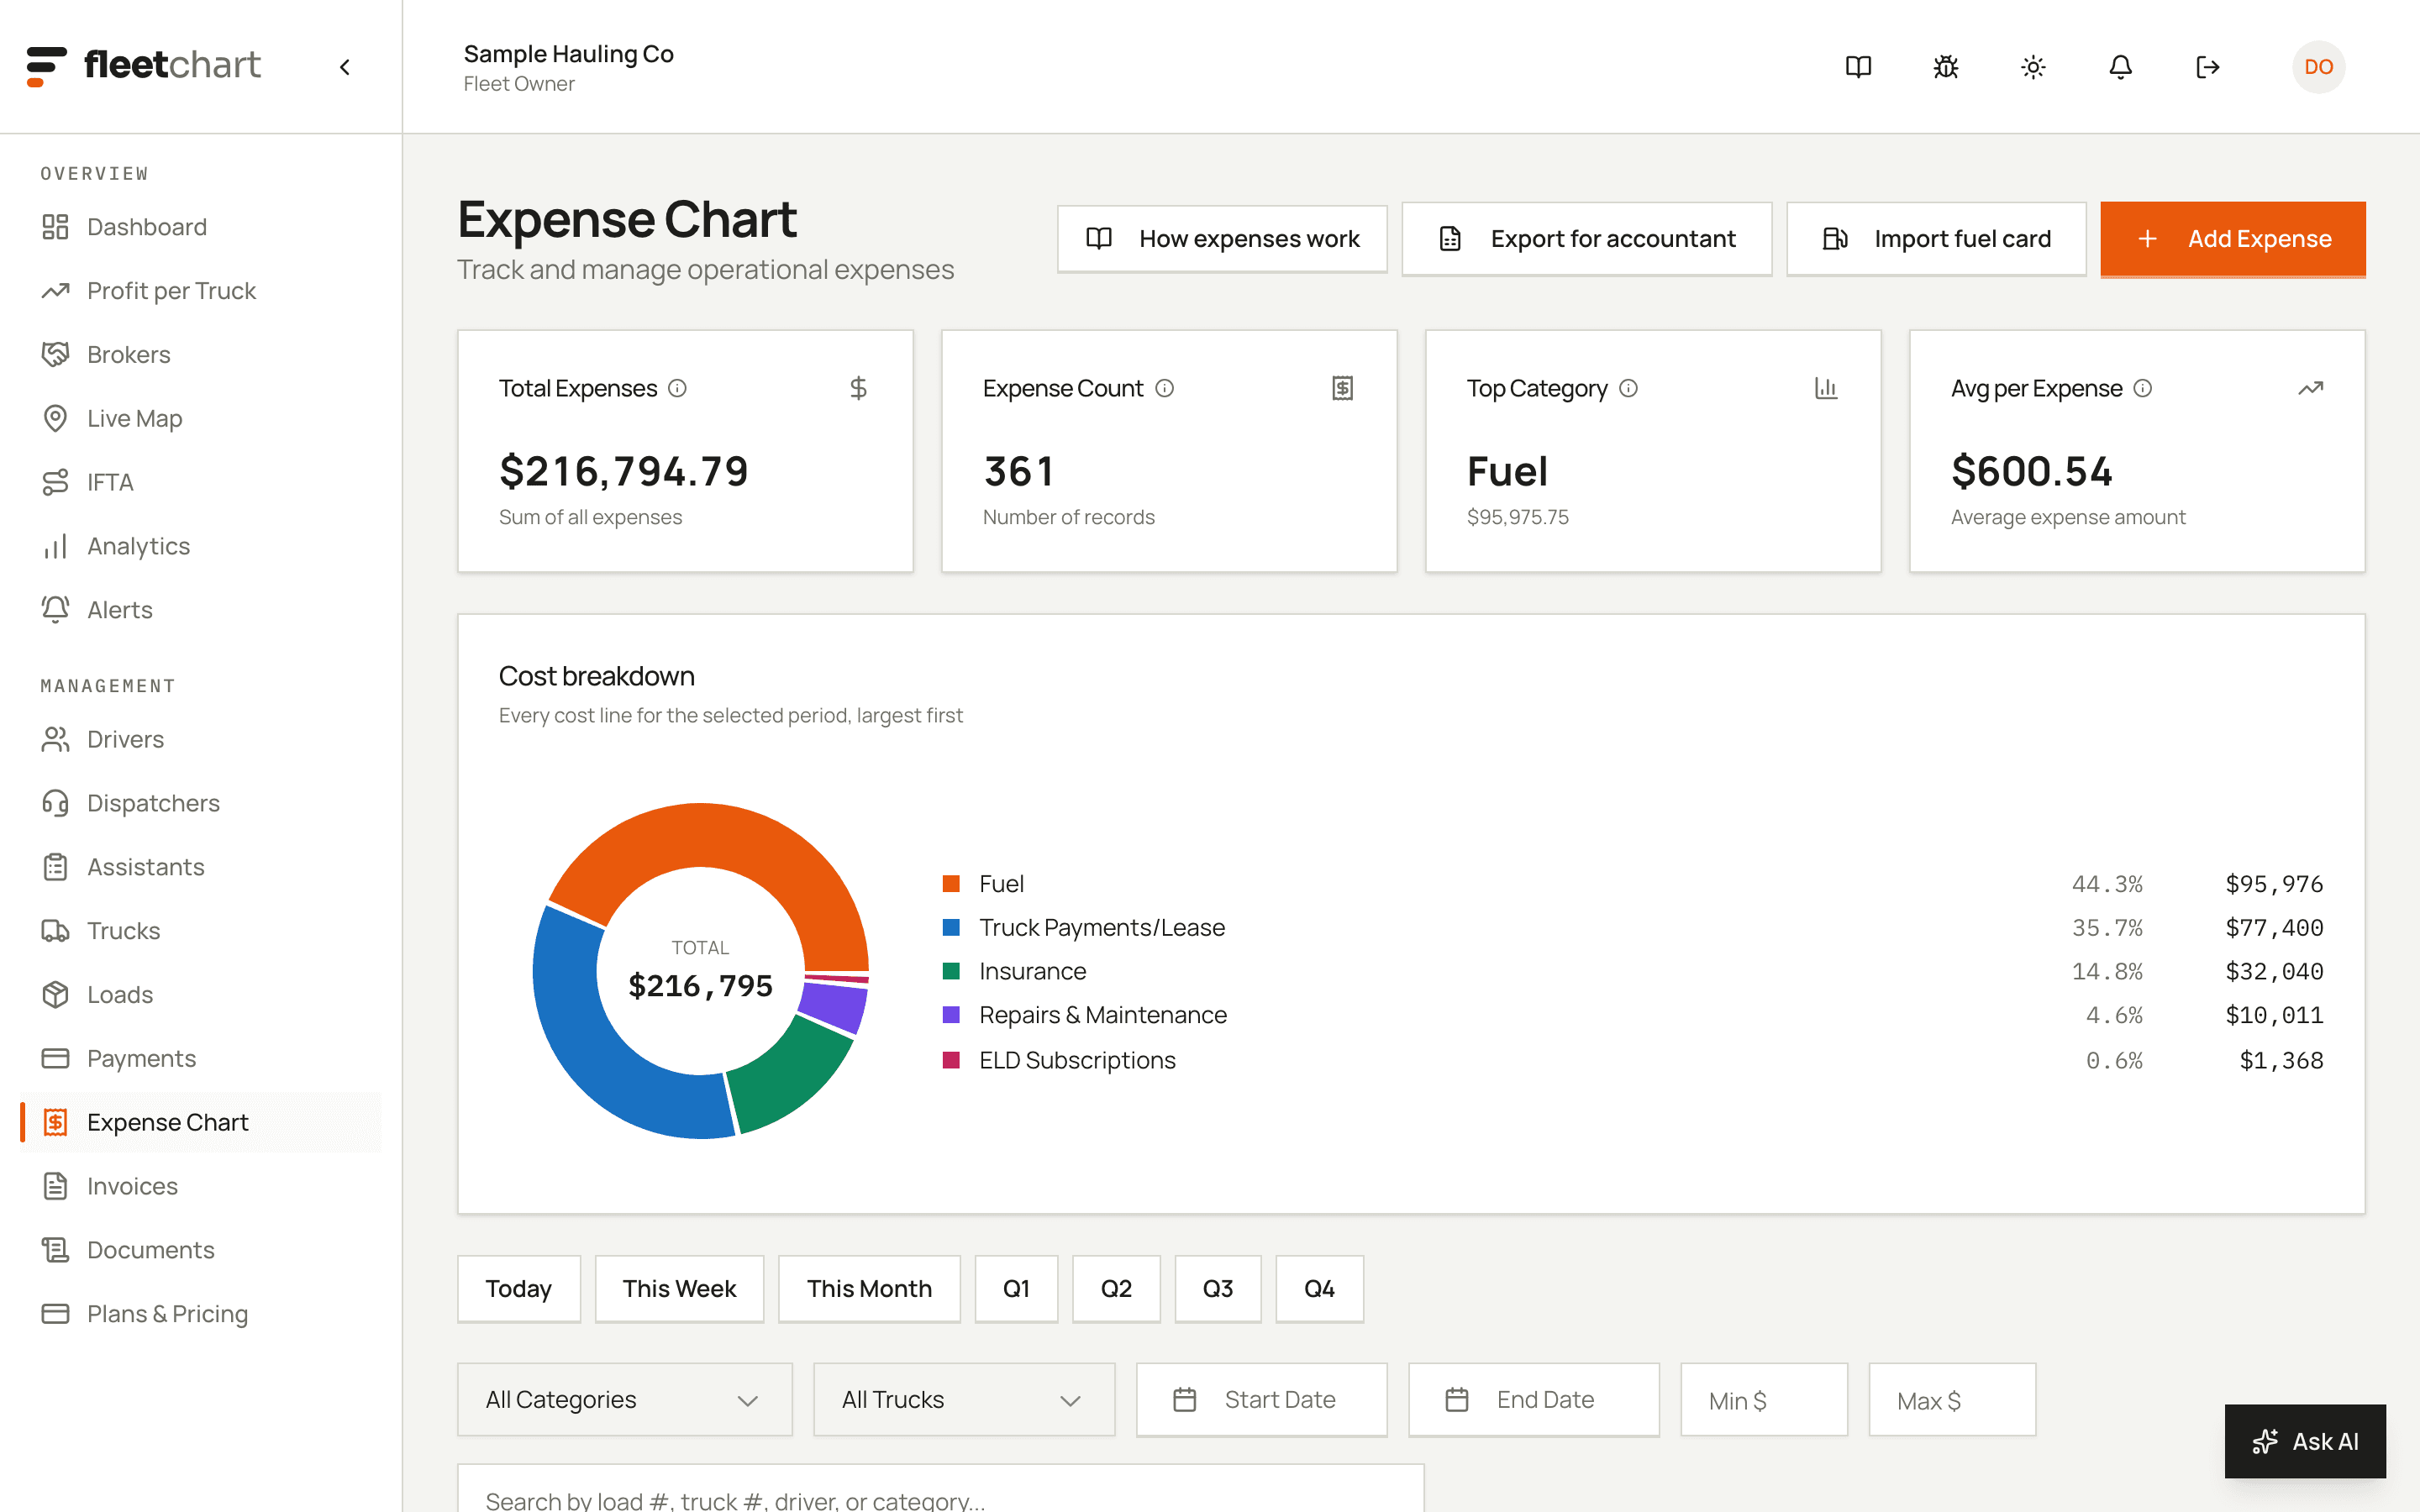
Task: Open the Trucks management page
Action: (200, 931)
